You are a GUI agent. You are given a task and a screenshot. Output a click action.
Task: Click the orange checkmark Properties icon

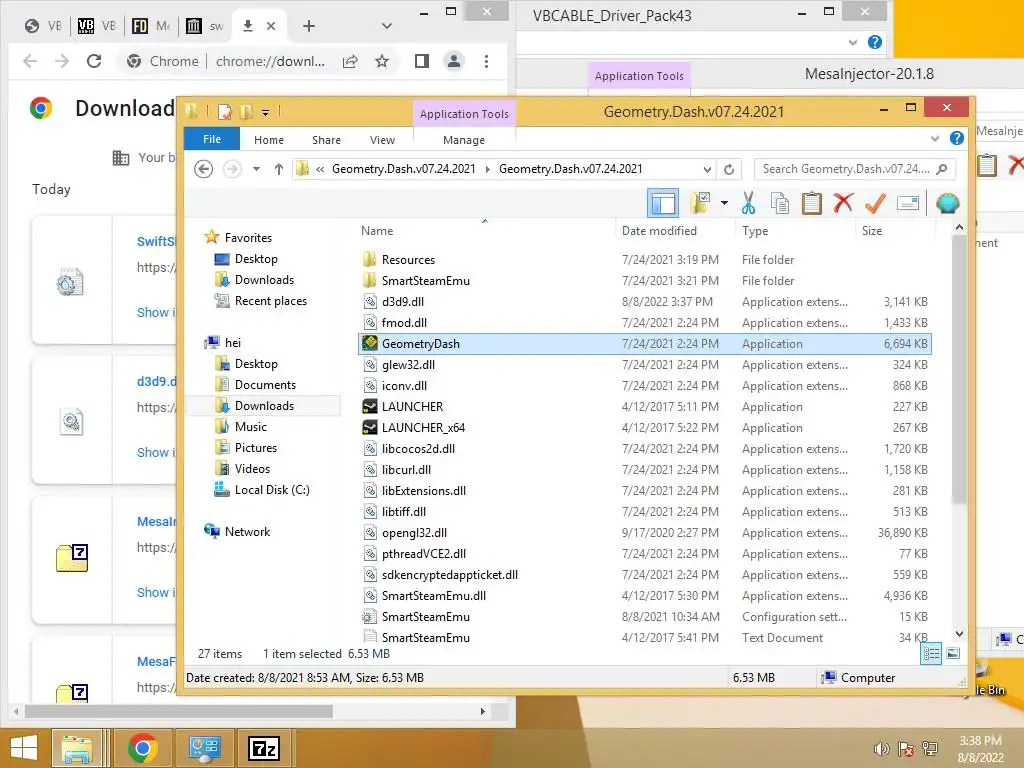coord(875,203)
